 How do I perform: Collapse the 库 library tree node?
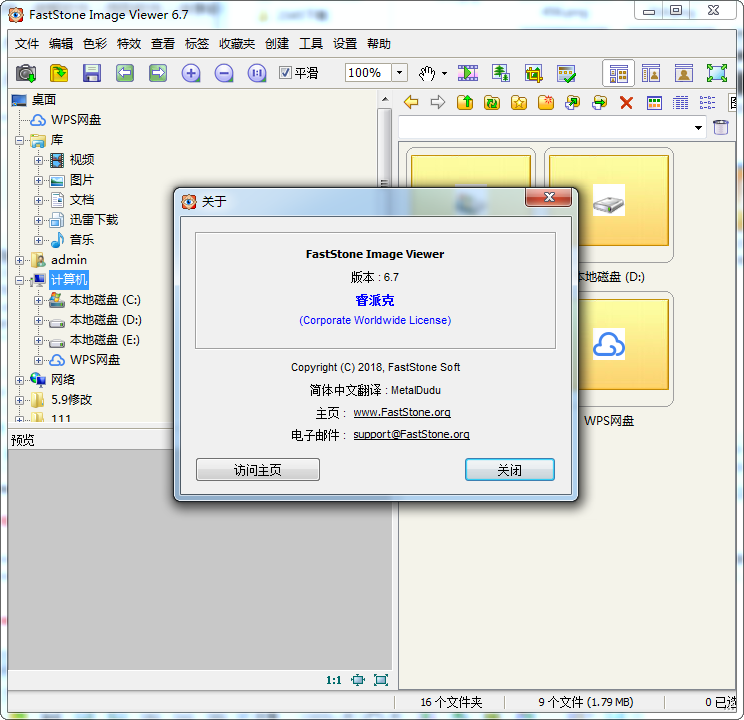coord(20,140)
